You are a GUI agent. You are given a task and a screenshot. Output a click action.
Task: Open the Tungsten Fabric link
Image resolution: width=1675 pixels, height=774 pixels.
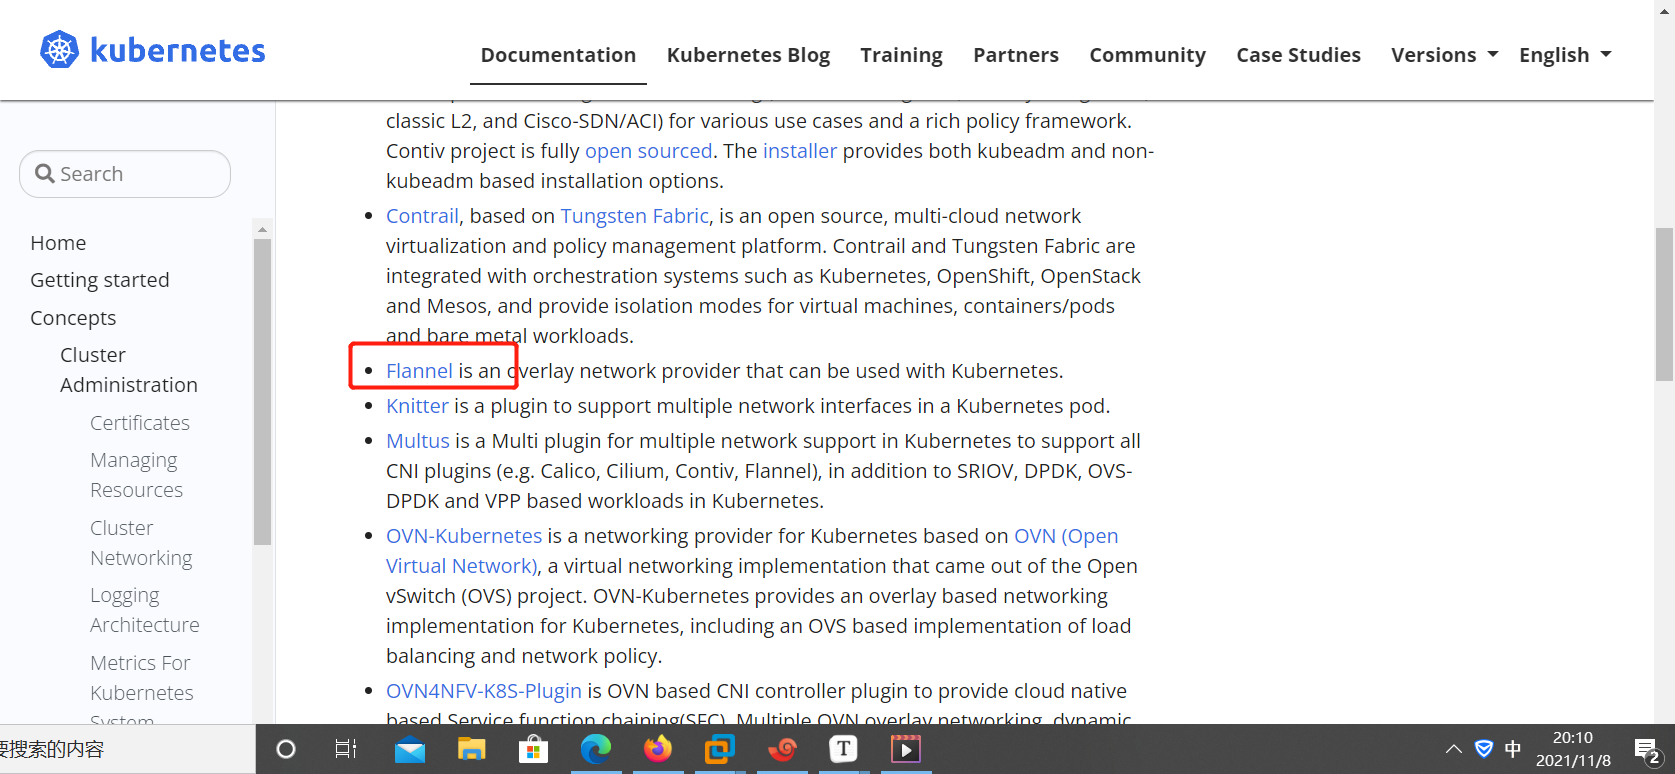(x=634, y=216)
